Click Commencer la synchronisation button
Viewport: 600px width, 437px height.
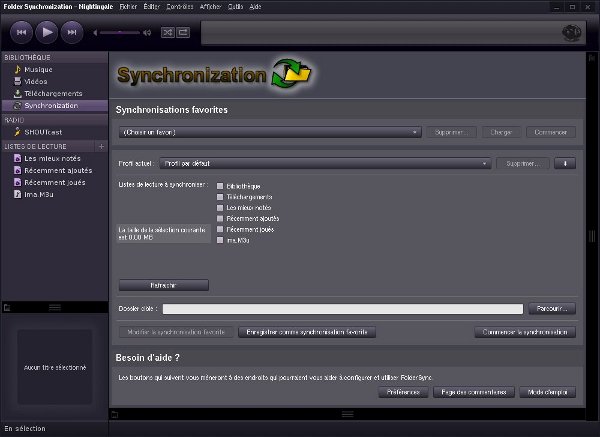(x=525, y=332)
